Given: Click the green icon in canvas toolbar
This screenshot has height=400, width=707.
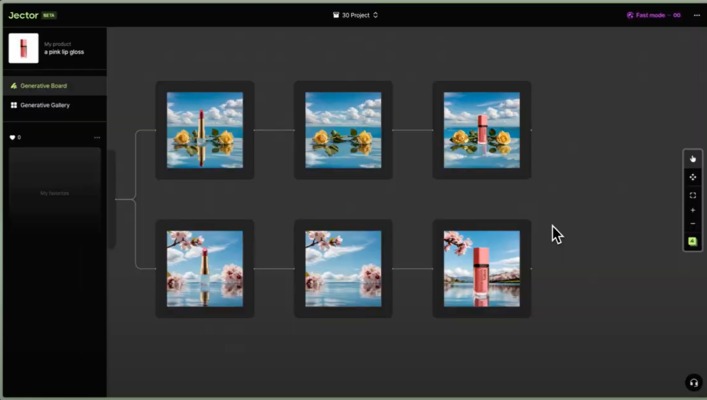Looking at the screenshot, I should tap(692, 242).
